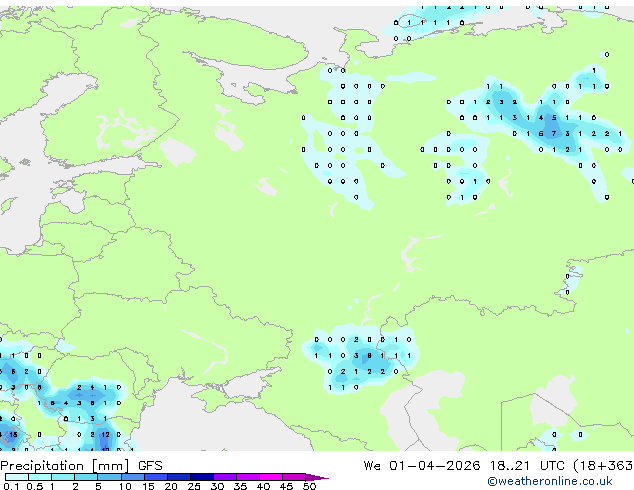Click the '50' legend scale label
634x490 pixels.
point(309,486)
